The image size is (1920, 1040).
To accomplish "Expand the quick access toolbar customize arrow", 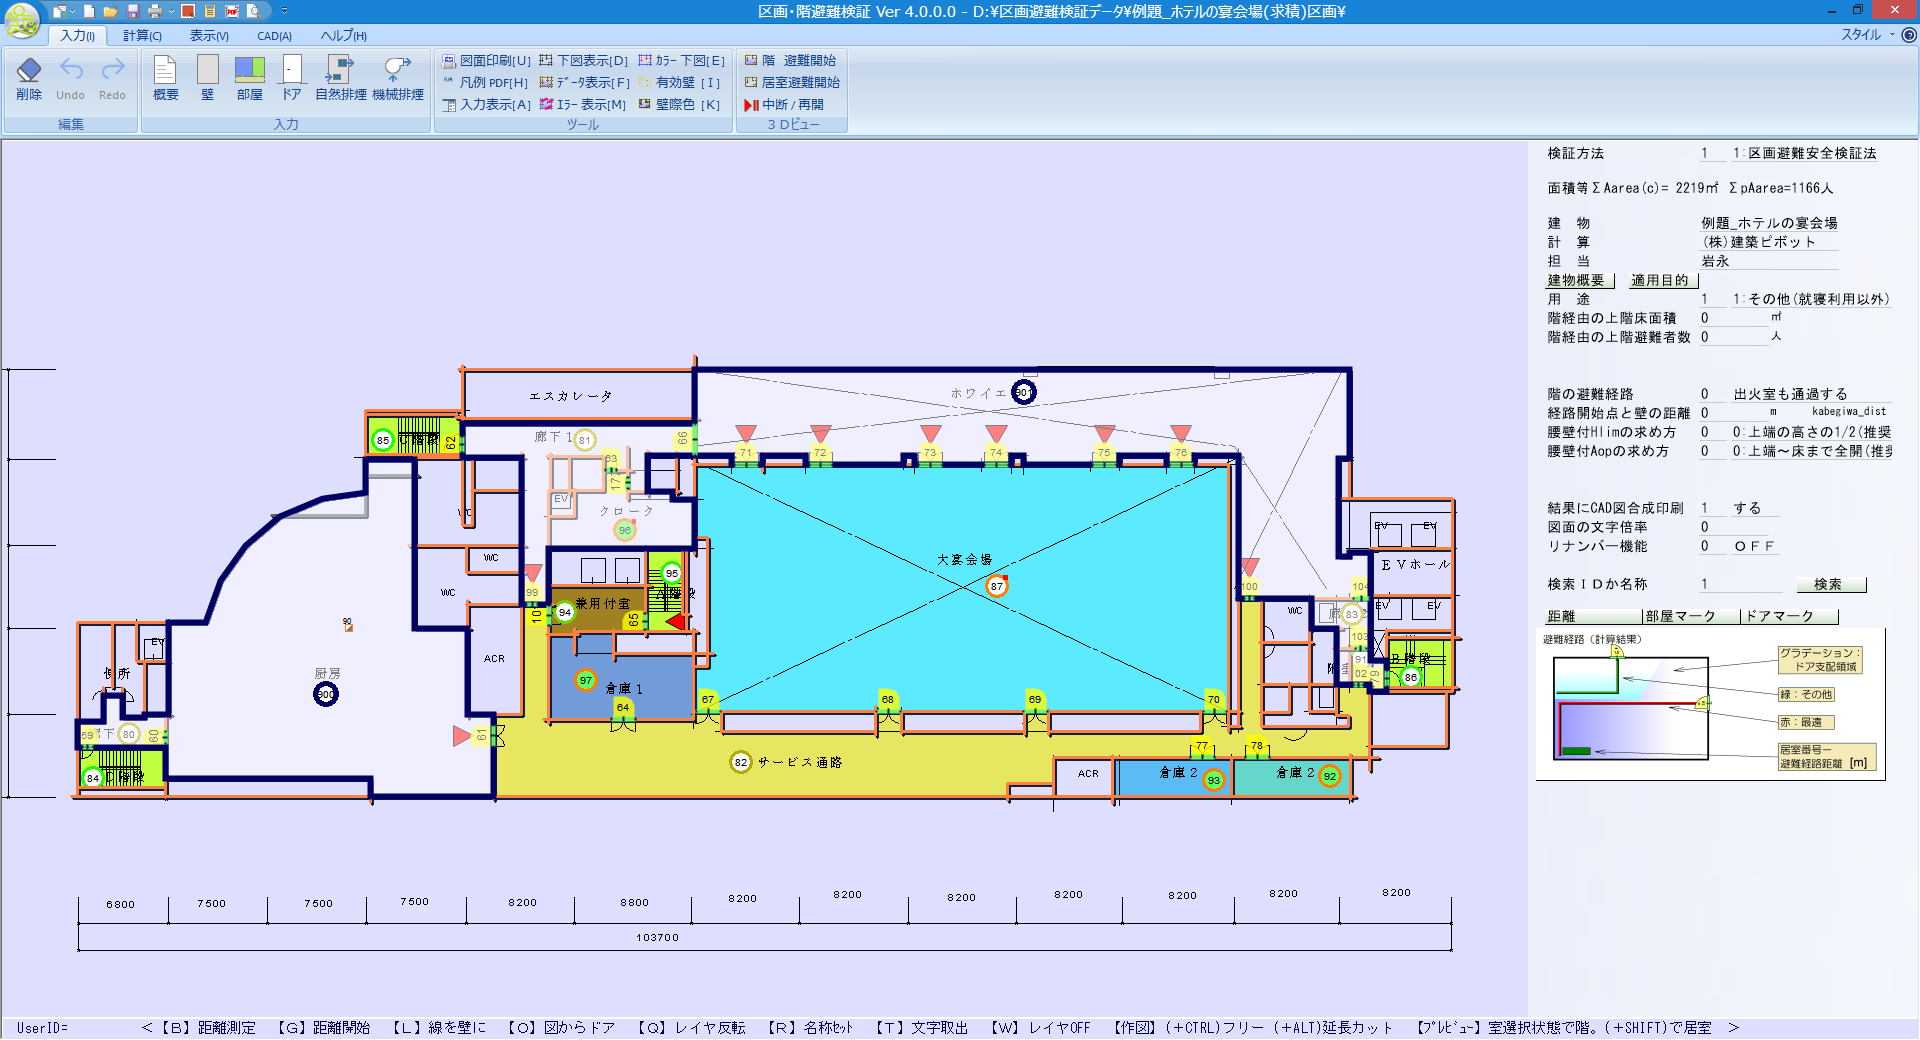I will [284, 11].
